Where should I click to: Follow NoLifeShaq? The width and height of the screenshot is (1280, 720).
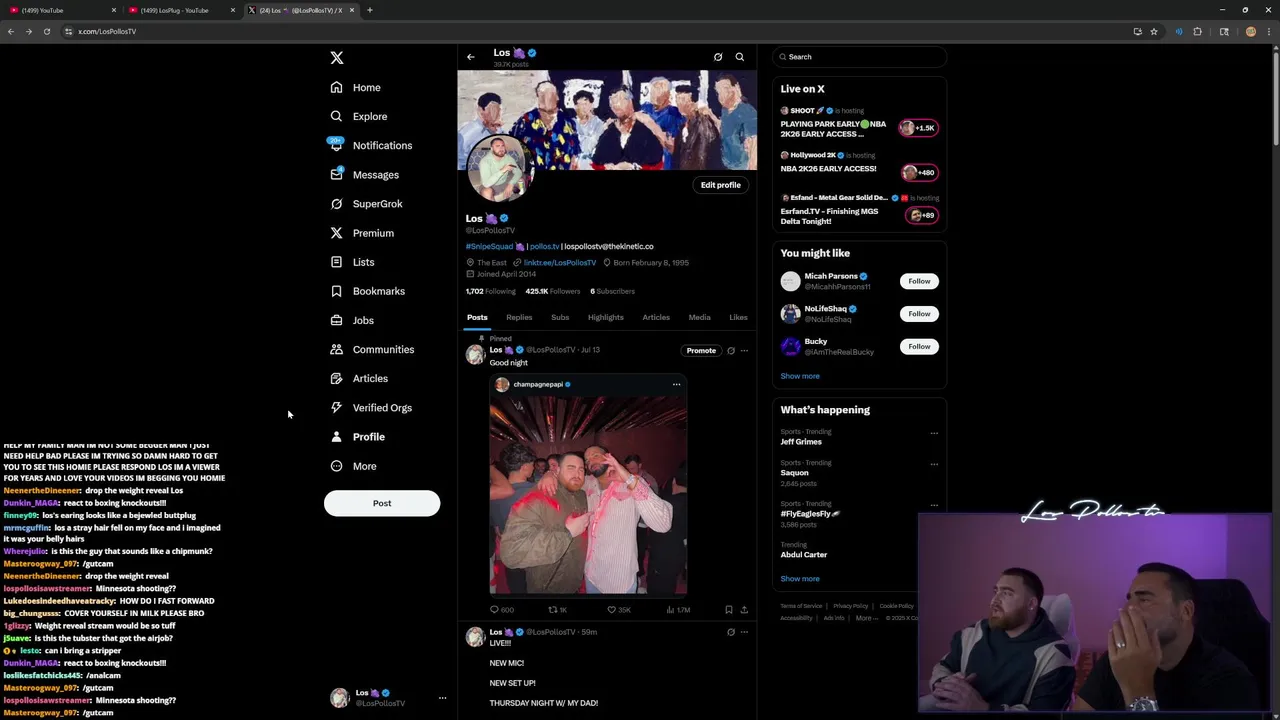click(919, 314)
